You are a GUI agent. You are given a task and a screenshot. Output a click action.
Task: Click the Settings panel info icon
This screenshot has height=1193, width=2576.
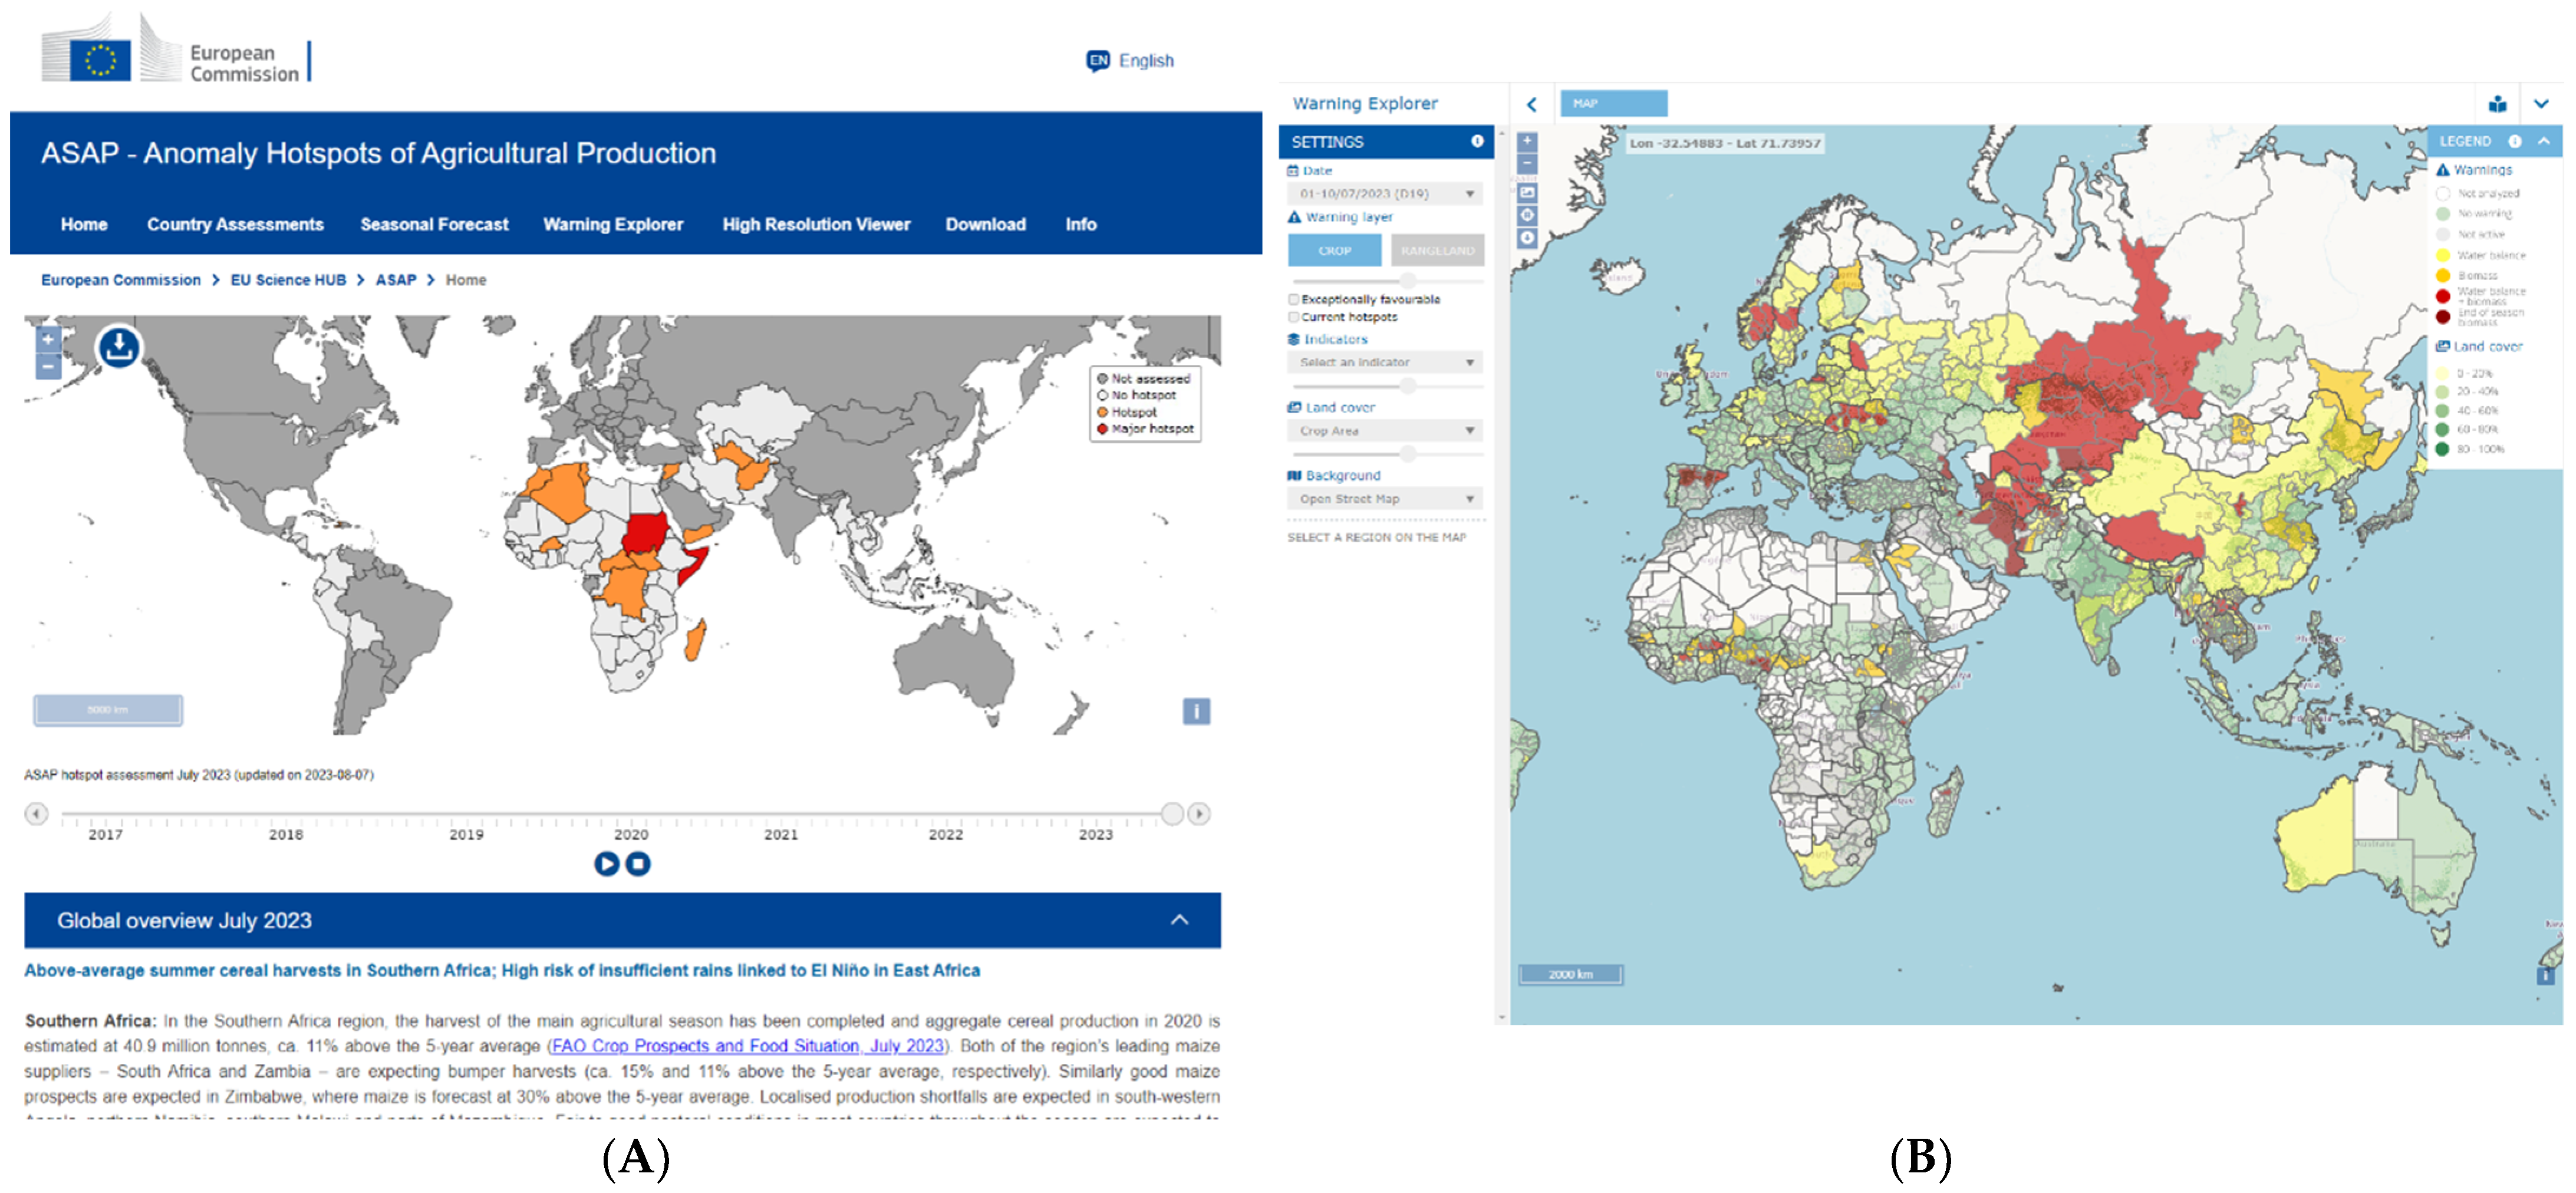(x=1477, y=141)
